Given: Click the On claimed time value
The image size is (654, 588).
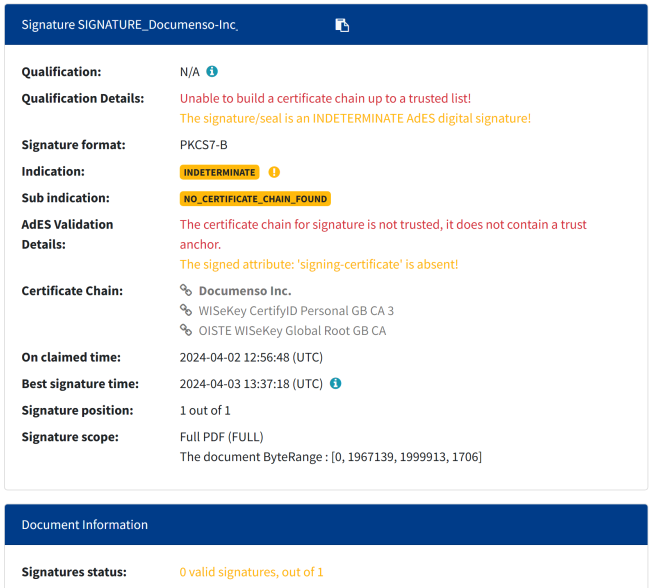Looking at the screenshot, I should coord(251,357).
